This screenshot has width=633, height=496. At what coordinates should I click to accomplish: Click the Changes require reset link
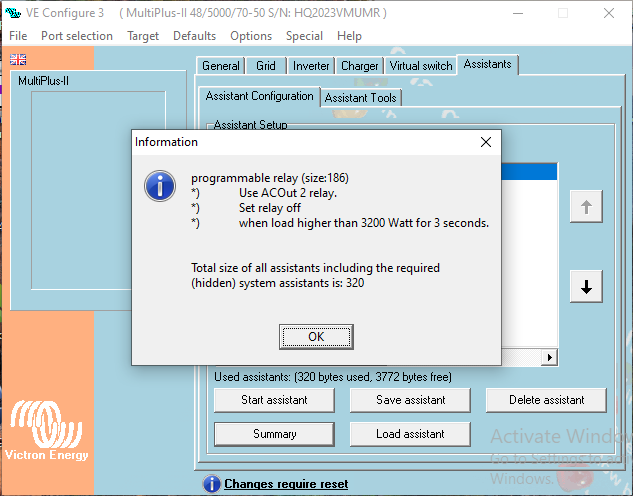pyautogui.click(x=286, y=483)
